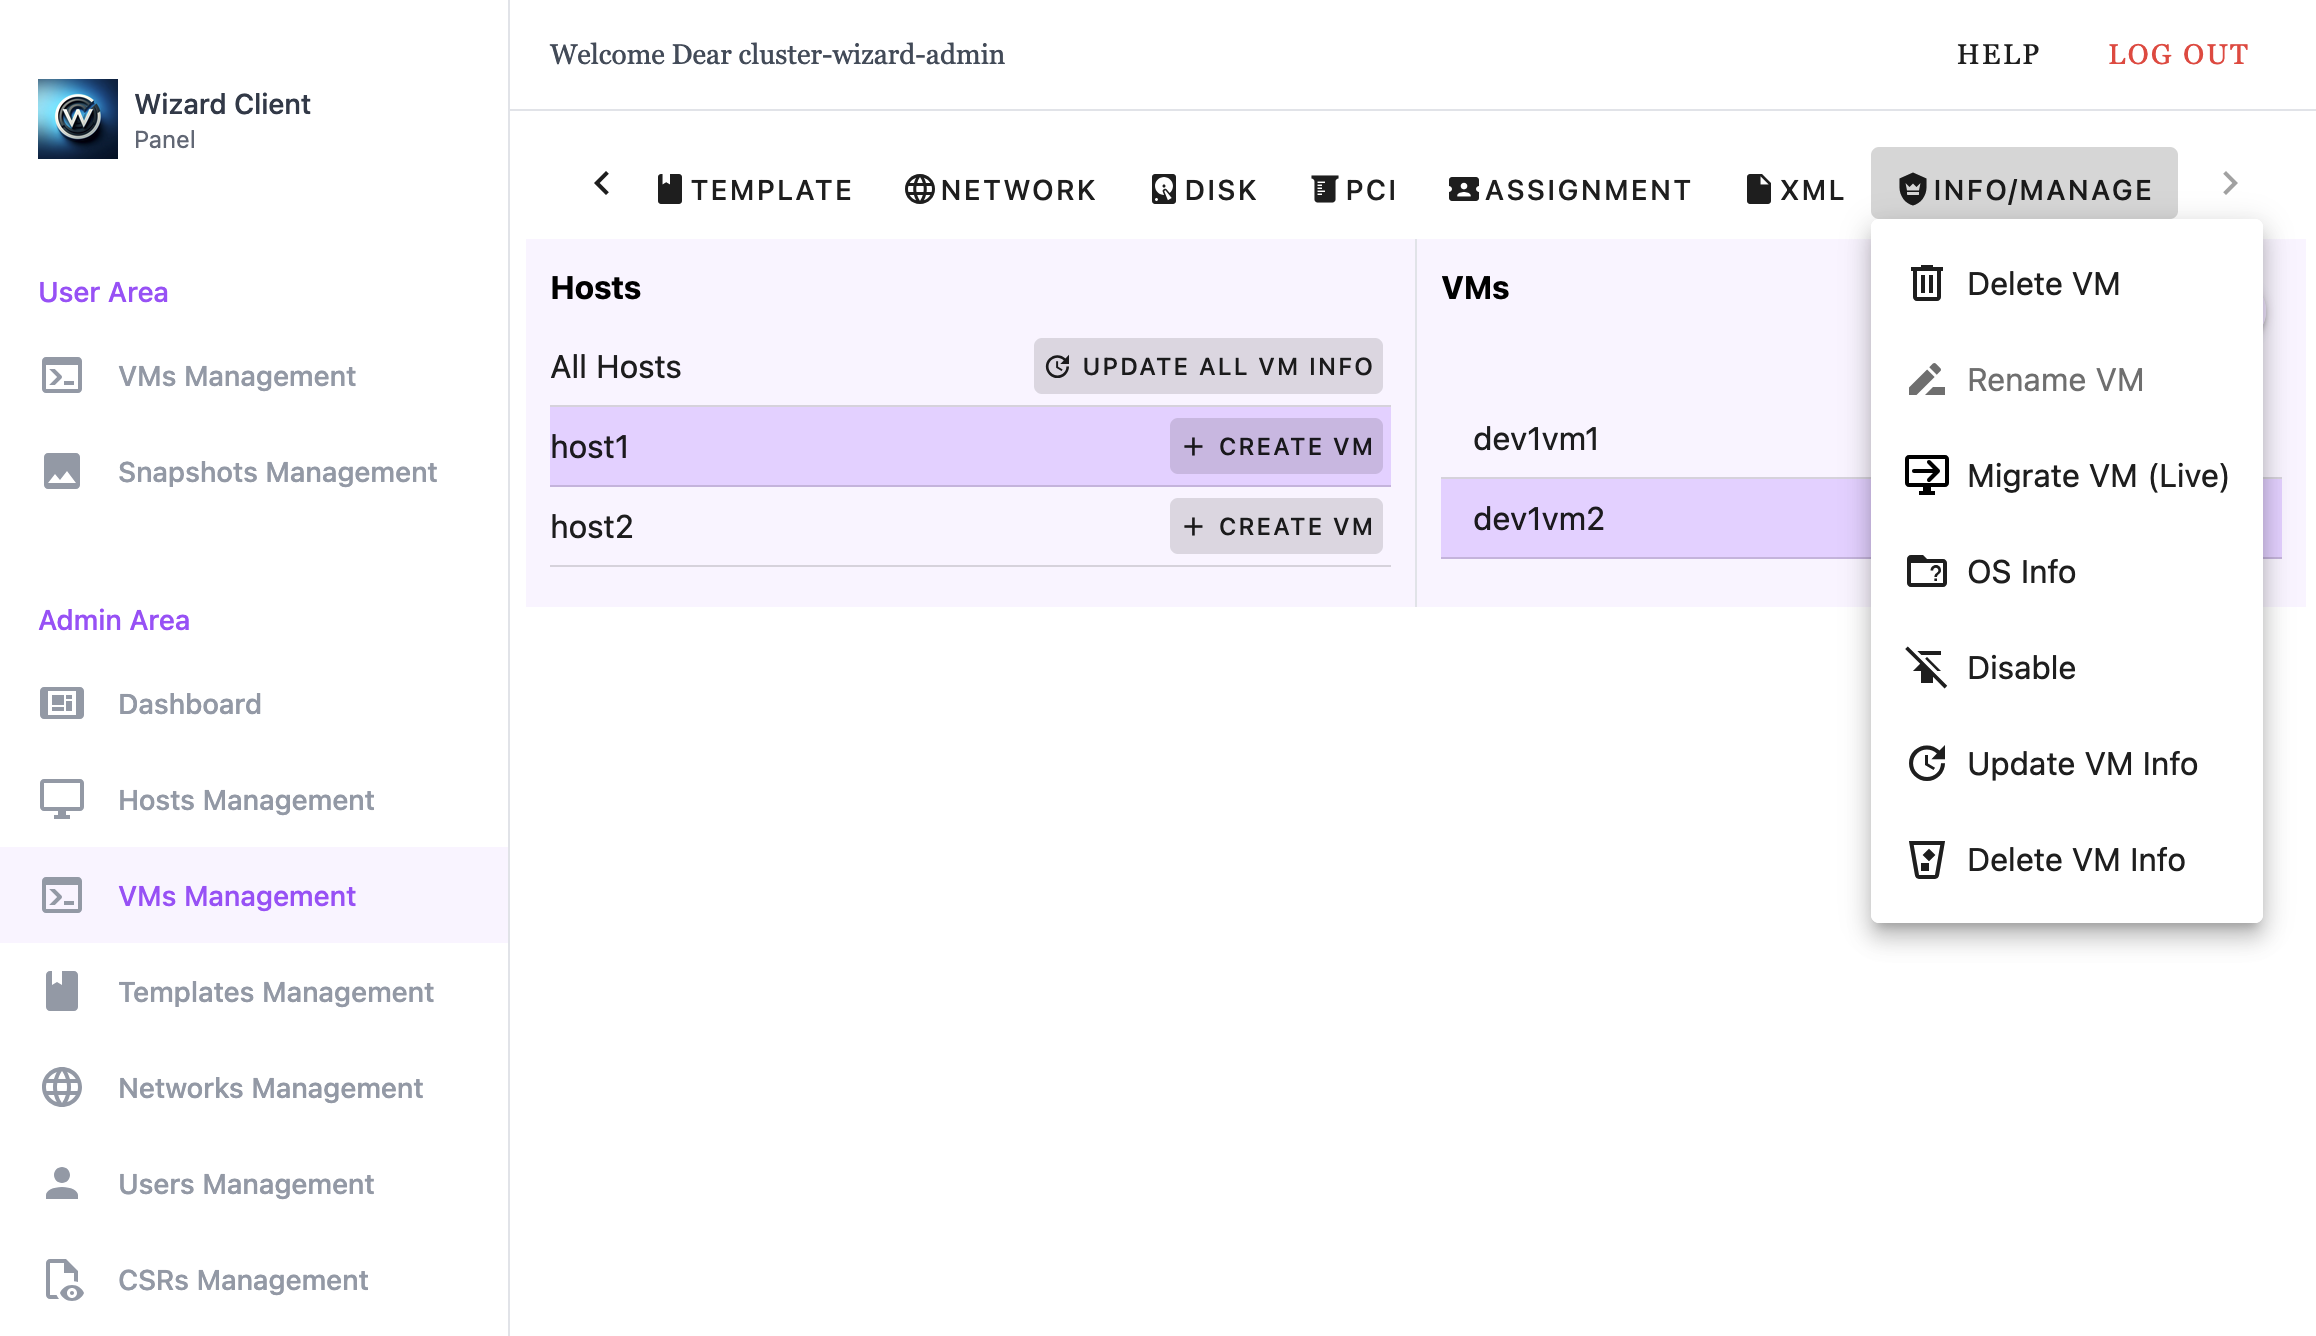
Task: Click the Hosts Management monitor icon
Action: point(62,799)
